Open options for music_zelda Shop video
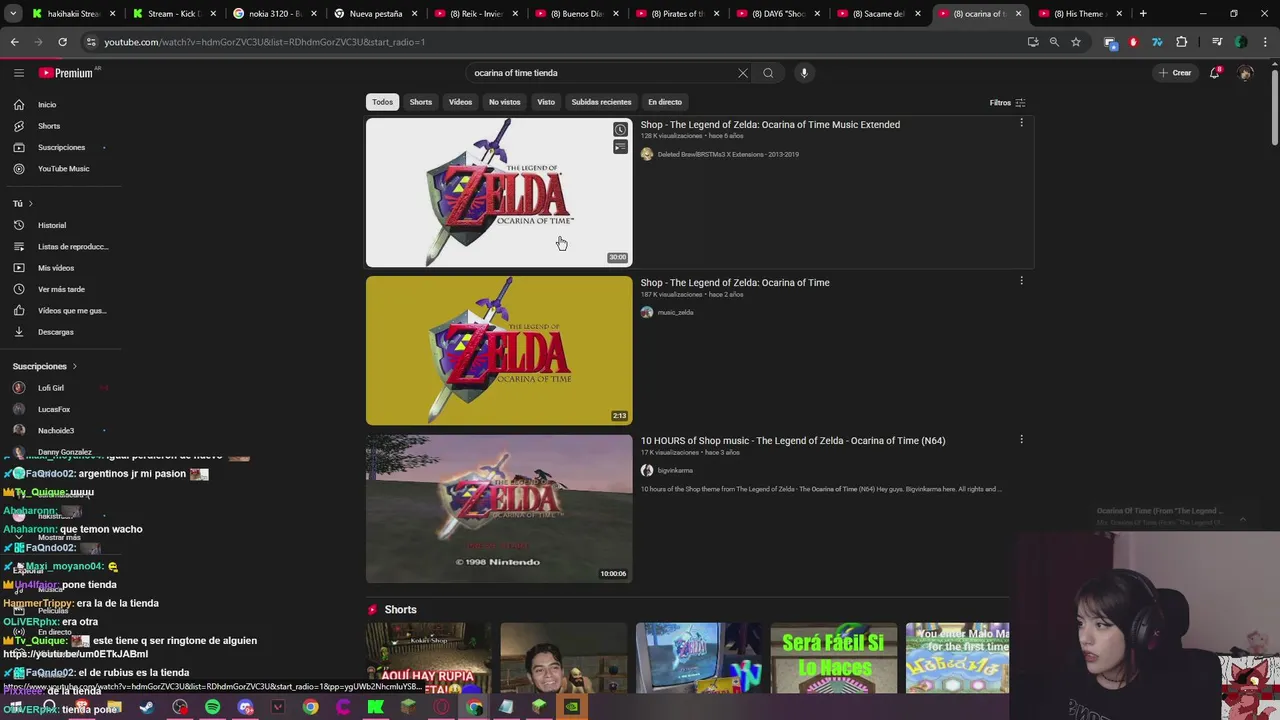The height and width of the screenshot is (720, 1280). pyautogui.click(x=1021, y=281)
